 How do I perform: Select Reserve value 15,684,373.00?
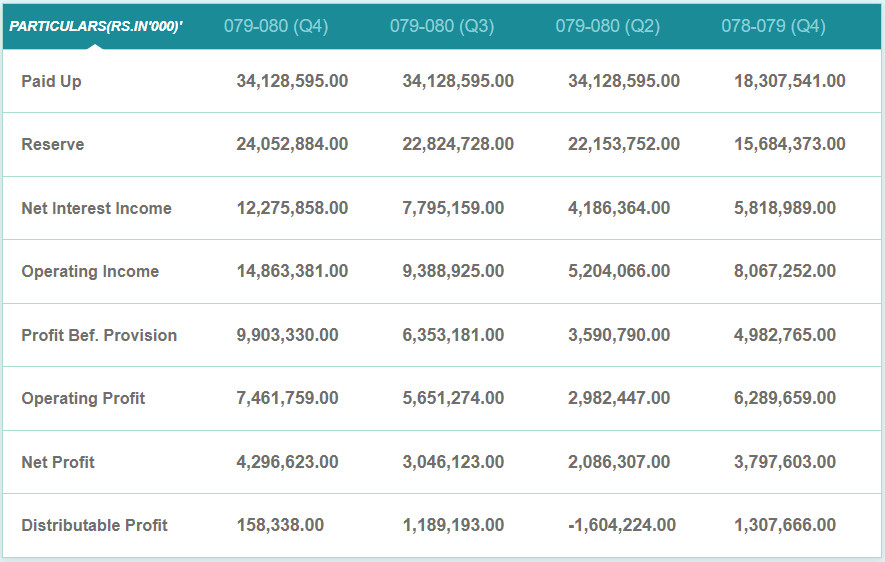(x=790, y=144)
